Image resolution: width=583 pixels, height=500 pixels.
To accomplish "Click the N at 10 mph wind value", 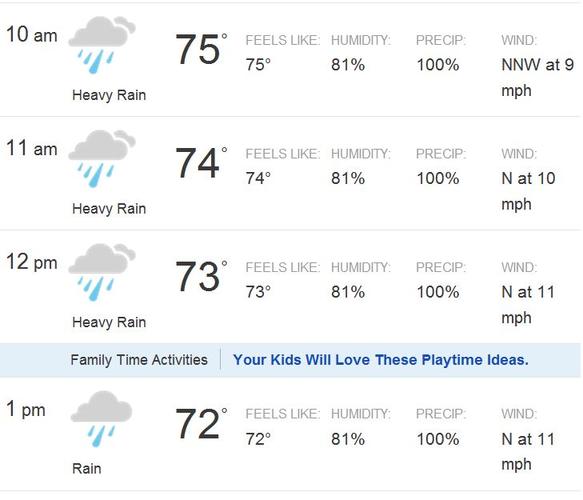I will (x=528, y=191).
